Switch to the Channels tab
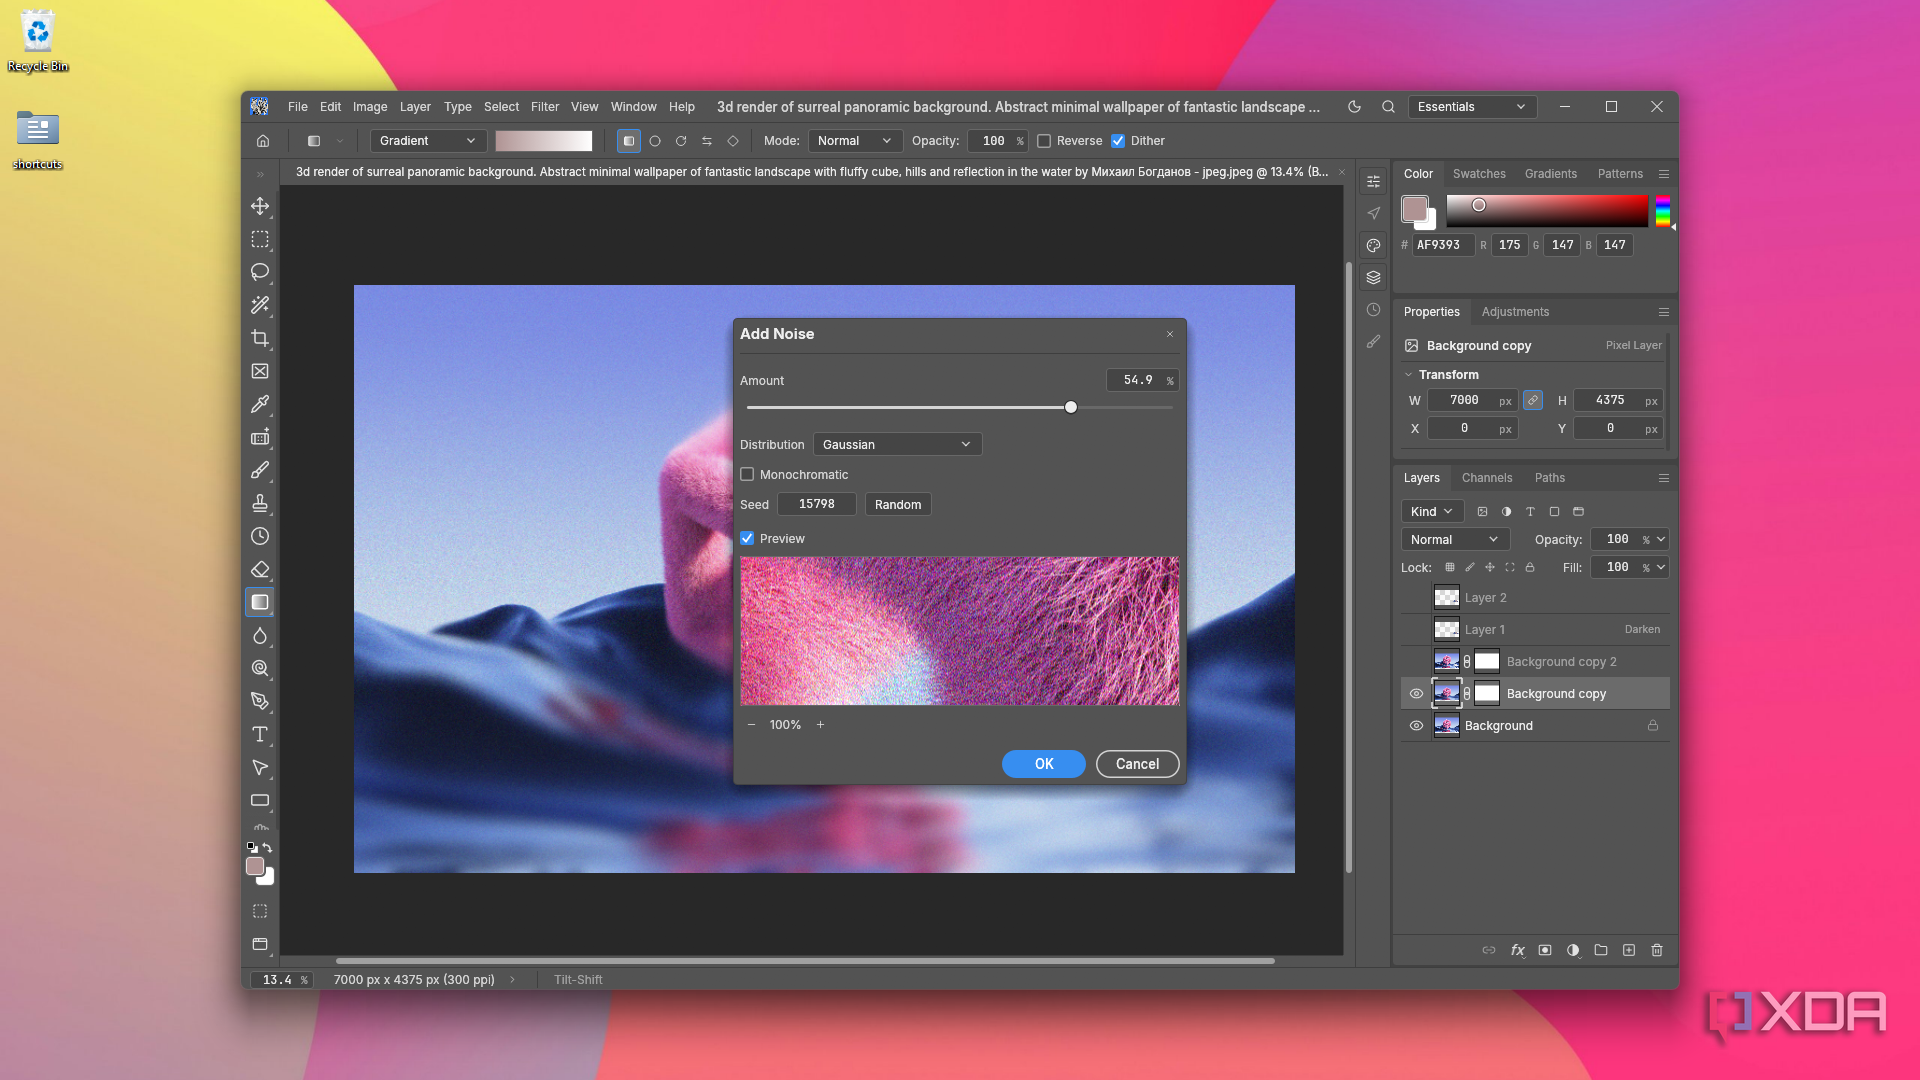Image resolution: width=1920 pixels, height=1080 pixels. [x=1487, y=478]
